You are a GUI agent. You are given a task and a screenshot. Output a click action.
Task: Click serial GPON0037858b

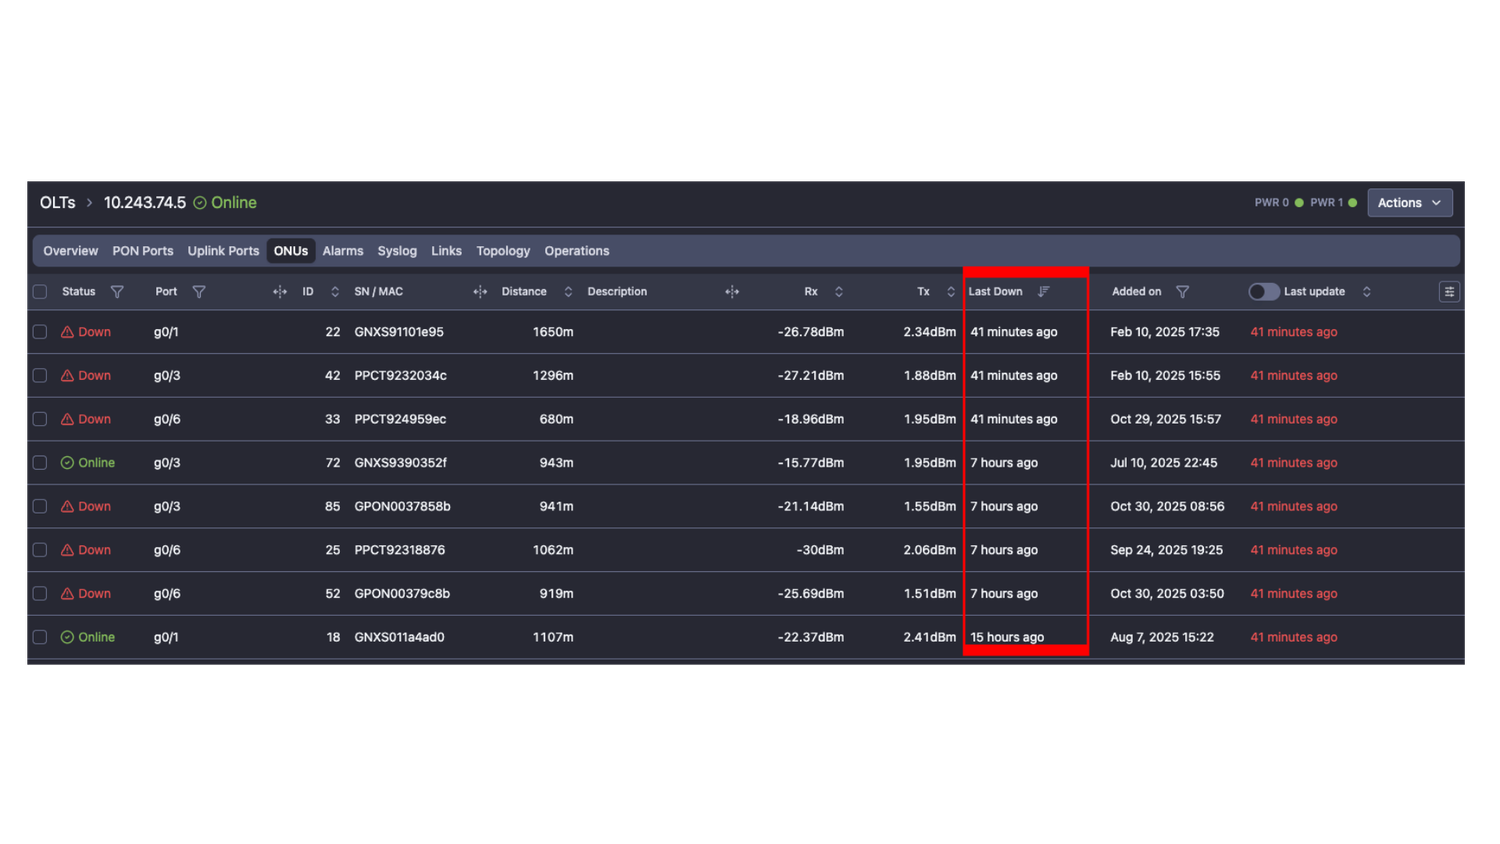(402, 506)
